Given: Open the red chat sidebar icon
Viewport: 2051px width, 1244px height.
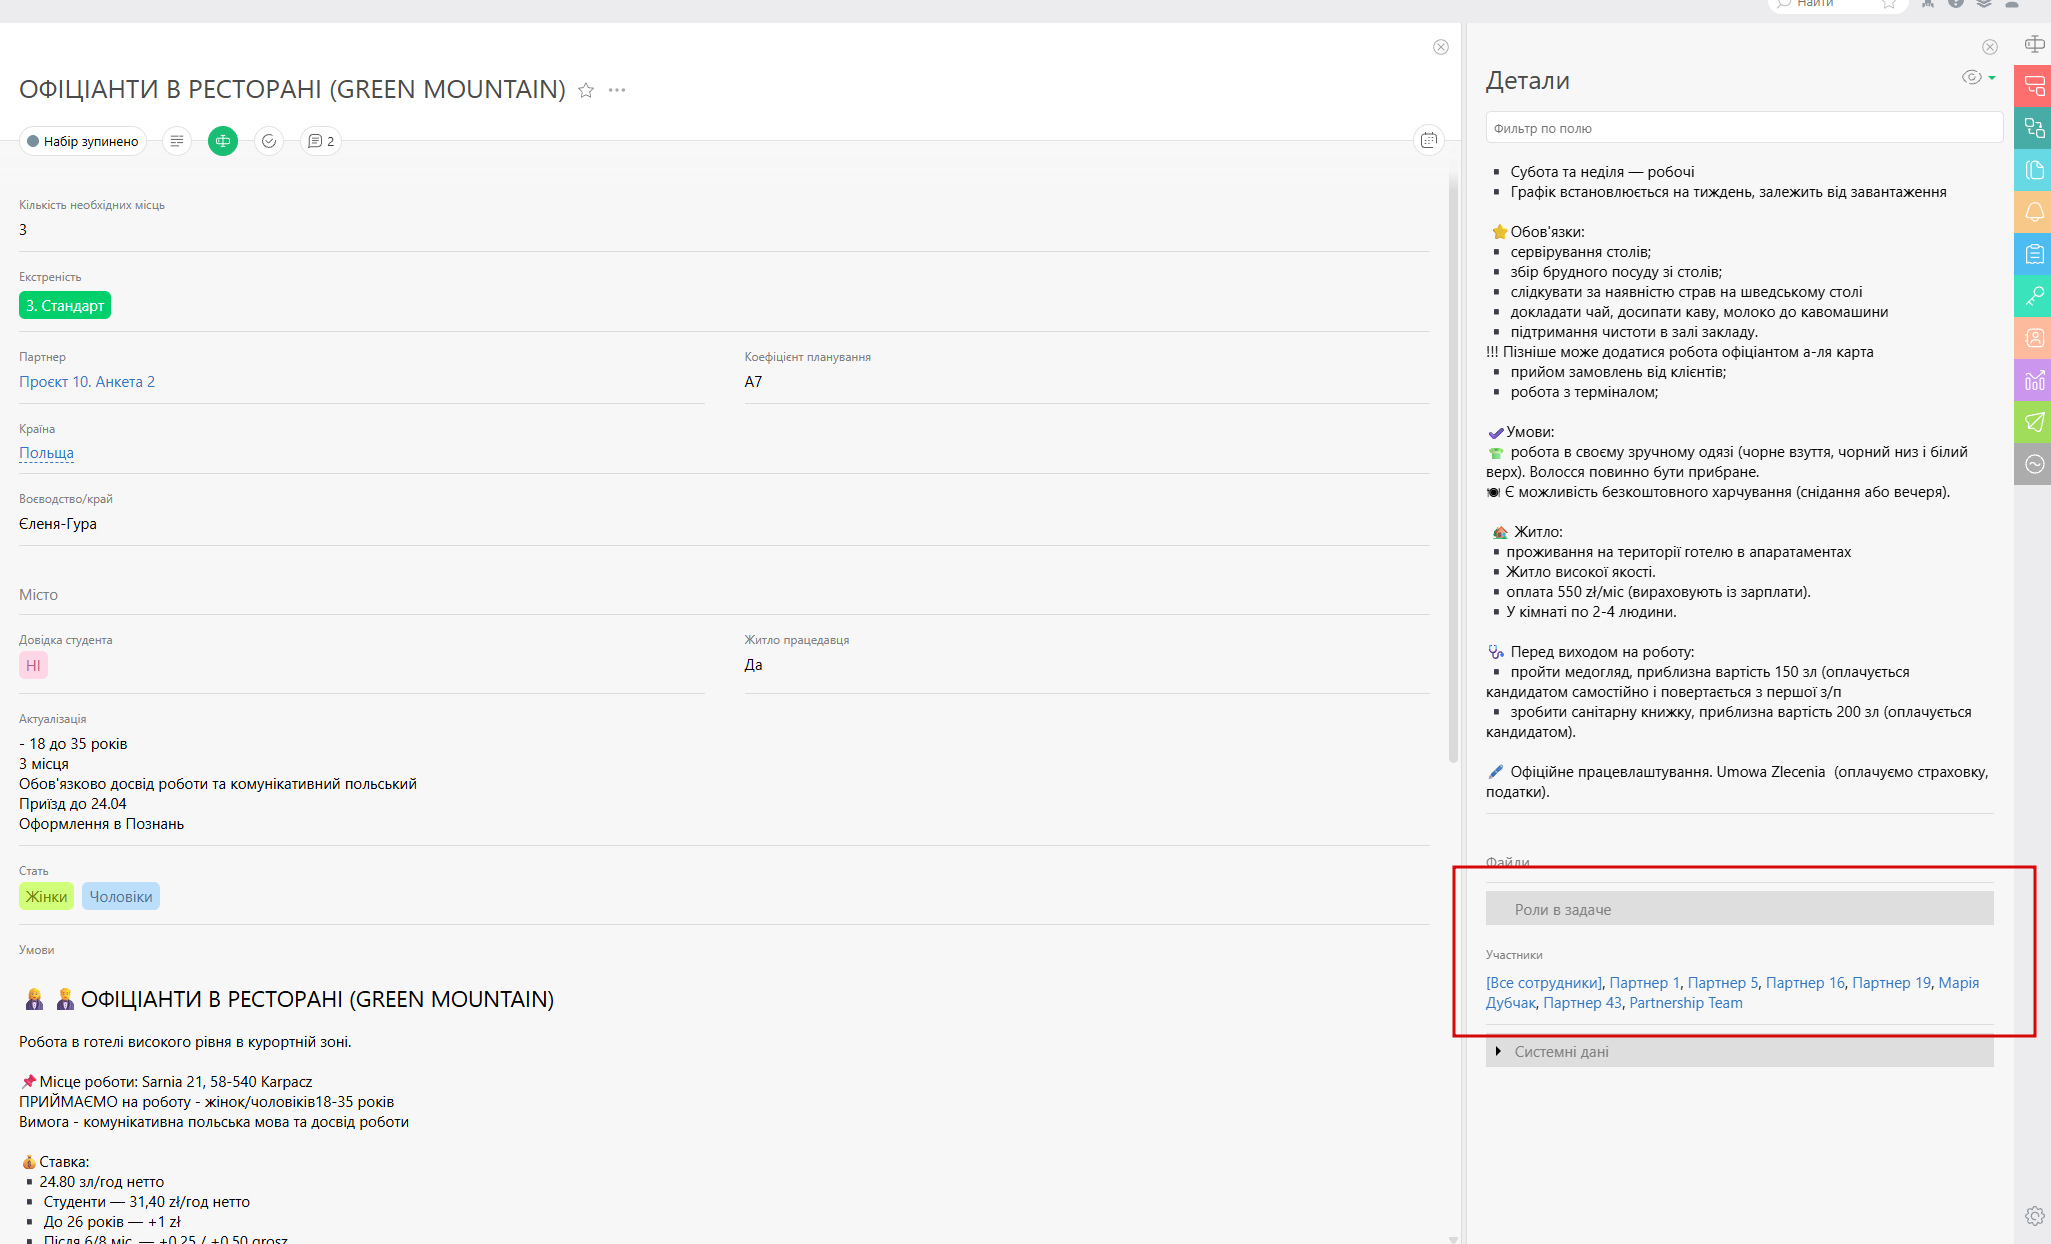Looking at the screenshot, I should pos(2033,87).
